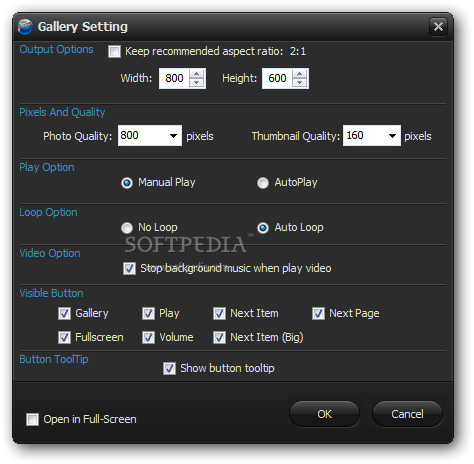
Task: Click the Pixels And Quality heading
Action: coord(62,112)
